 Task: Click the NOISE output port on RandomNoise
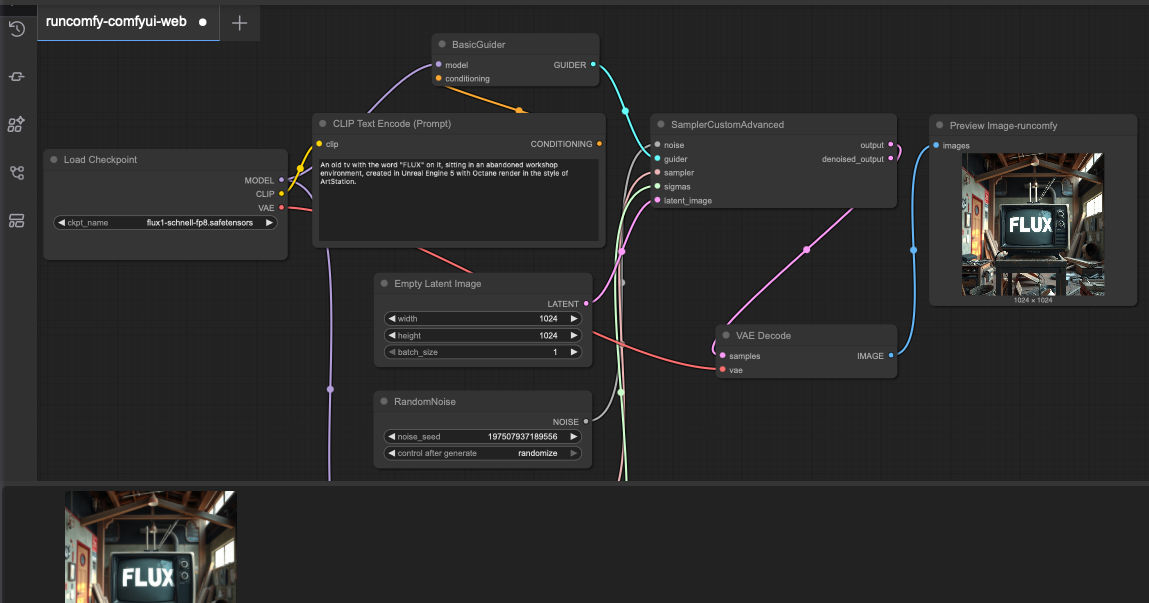click(586, 422)
